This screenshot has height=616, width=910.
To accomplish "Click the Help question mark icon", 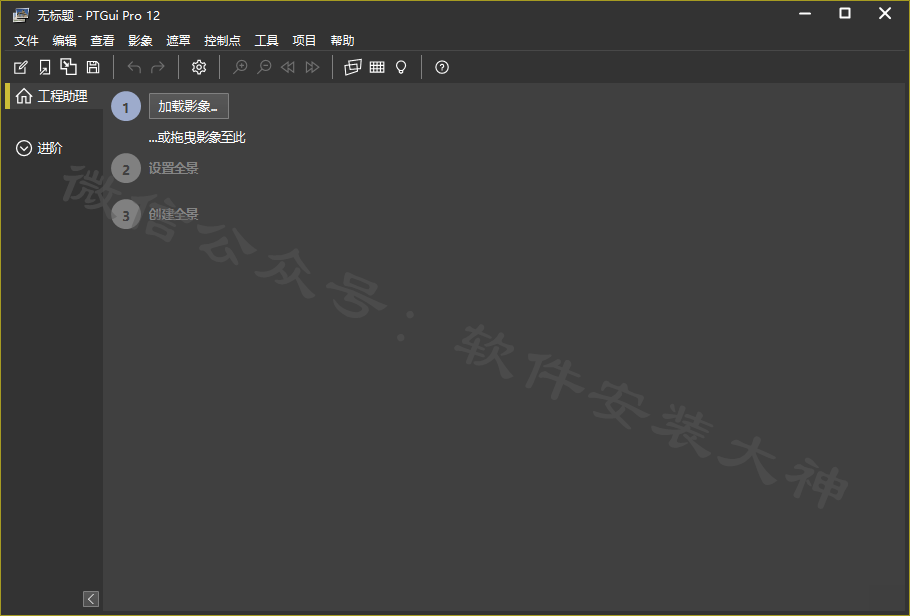I will click(442, 67).
